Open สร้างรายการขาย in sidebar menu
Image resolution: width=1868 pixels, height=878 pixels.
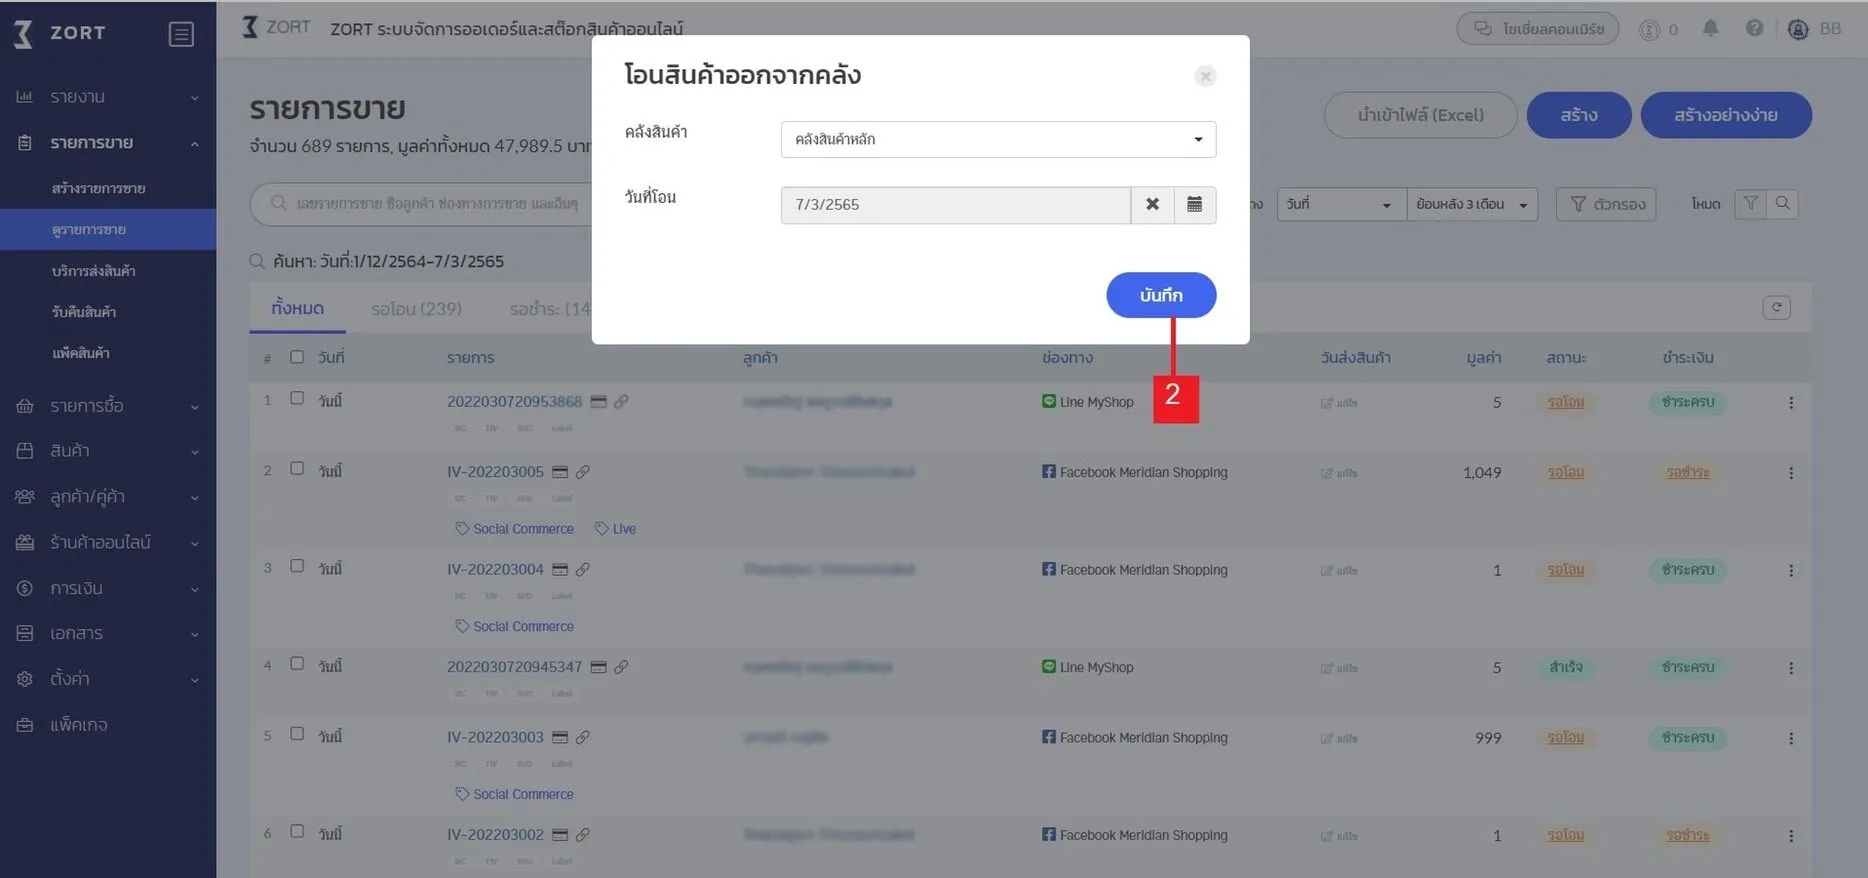[x=98, y=188]
